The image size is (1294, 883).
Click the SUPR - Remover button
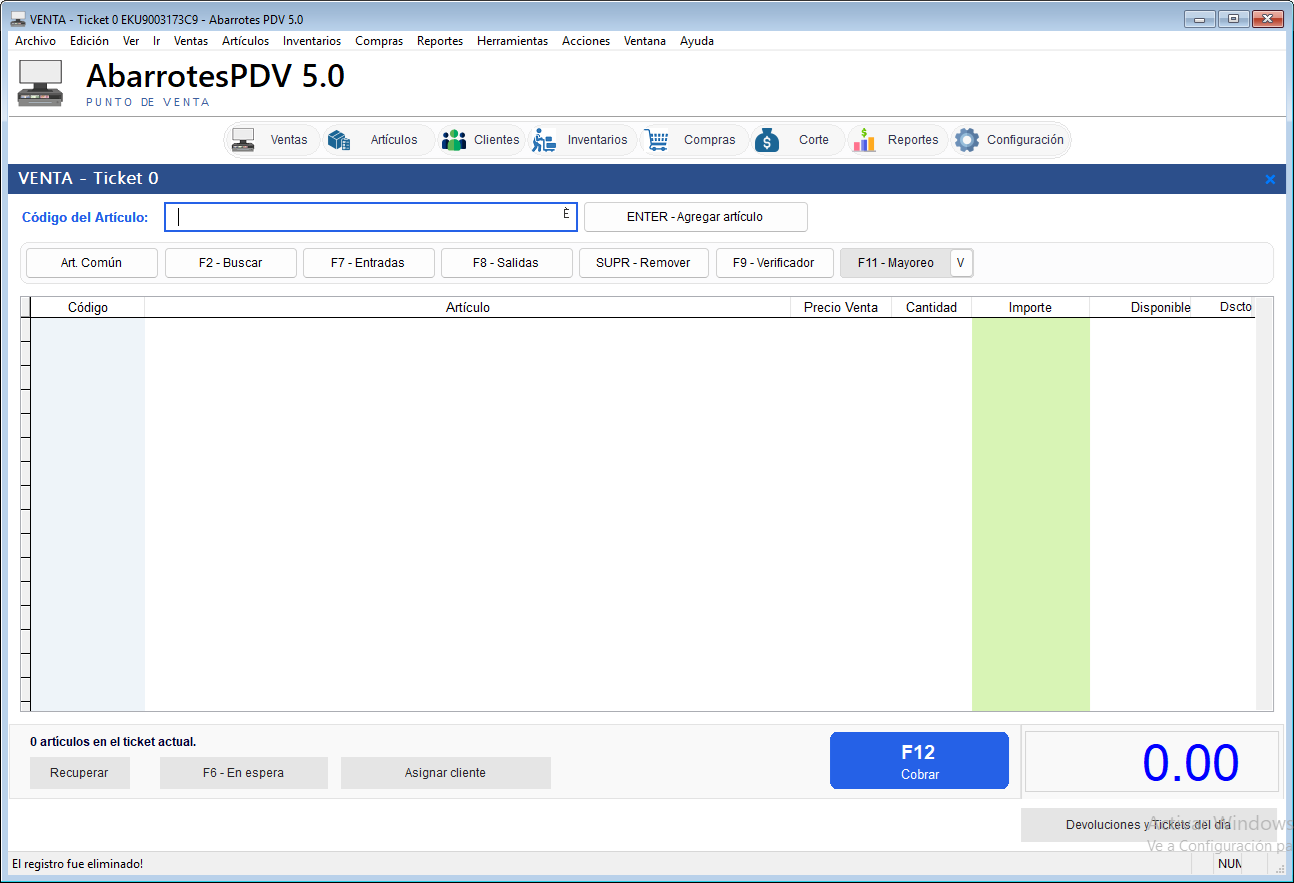tap(643, 263)
